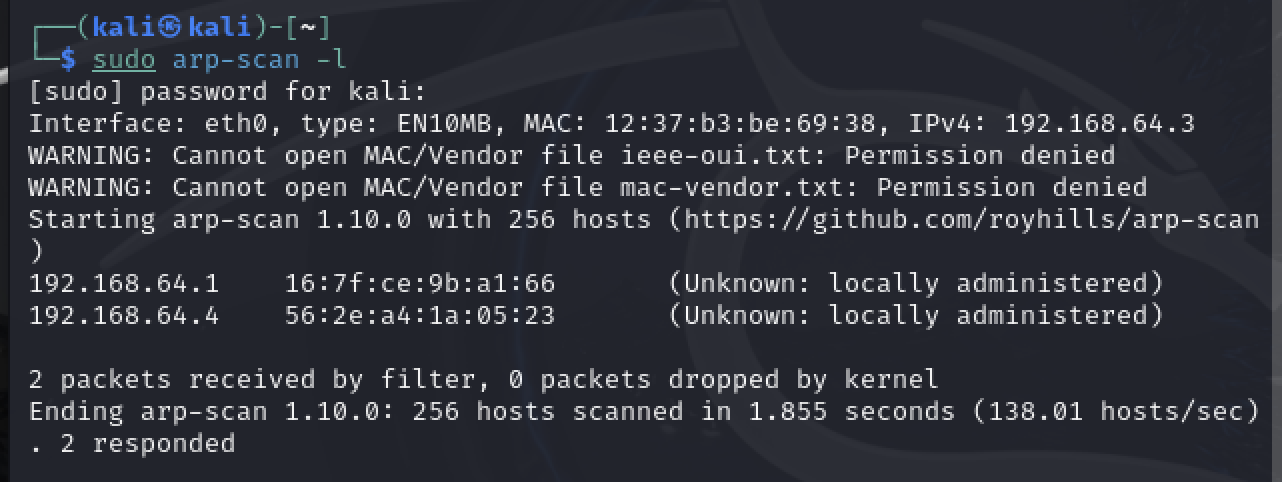This screenshot has height=482, width=1282.
Task: Select MAC address 56:2e:a4:1a:05:23
Action: click(x=420, y=316)
